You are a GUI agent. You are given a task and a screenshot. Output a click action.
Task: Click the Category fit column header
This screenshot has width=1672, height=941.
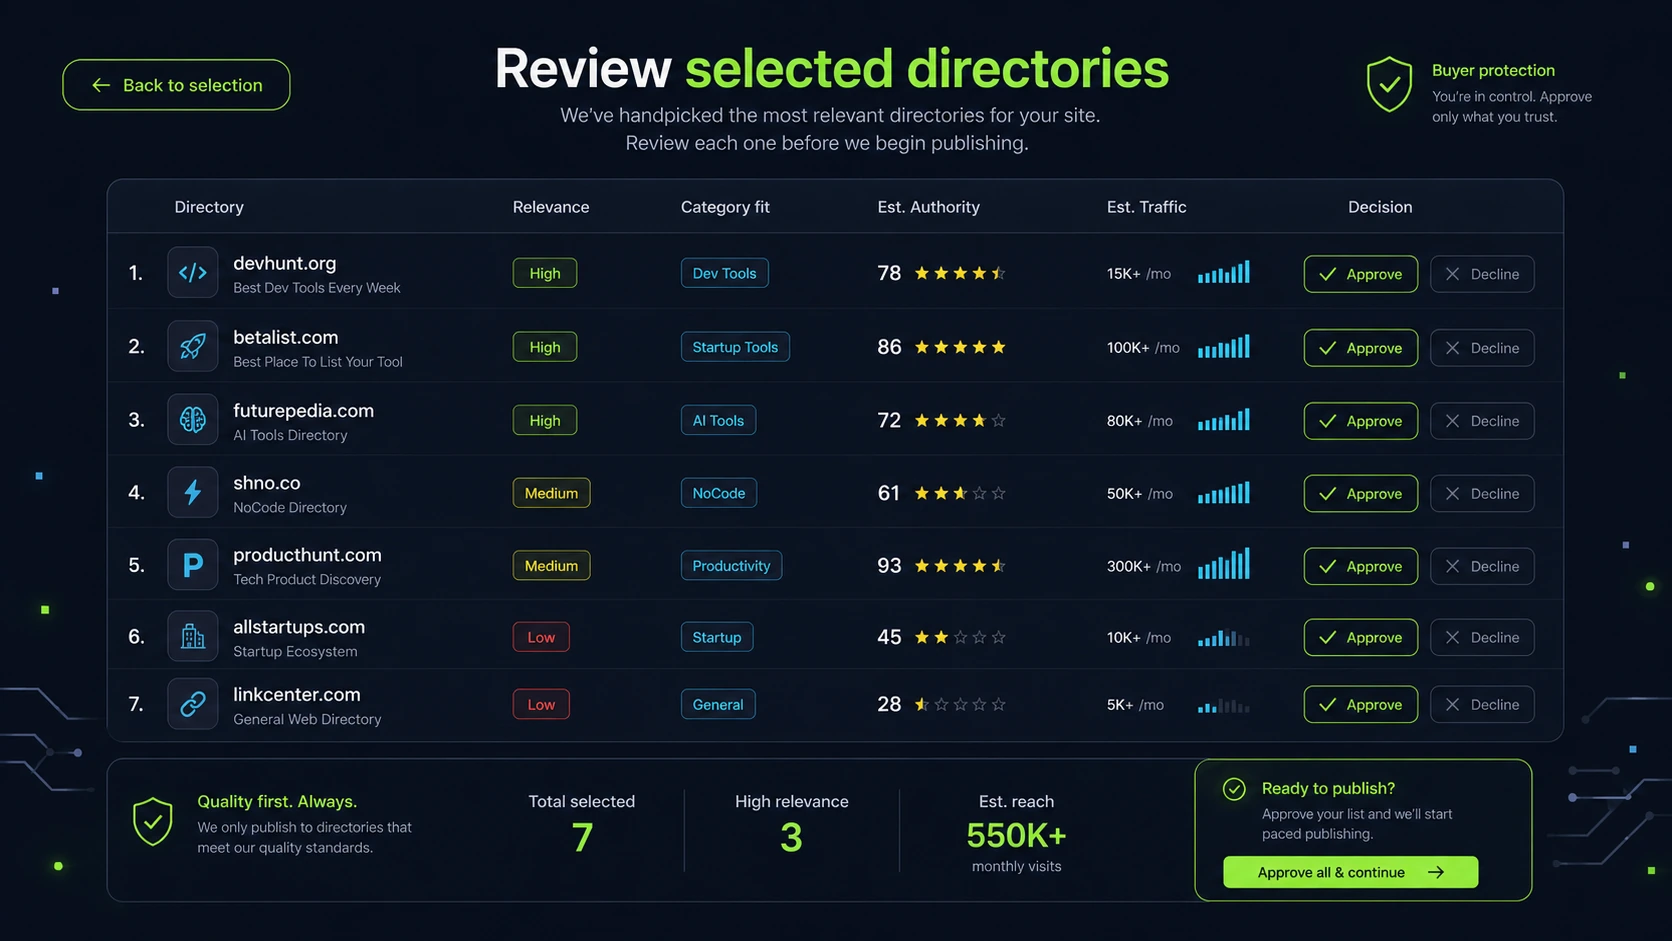[725, 207]
